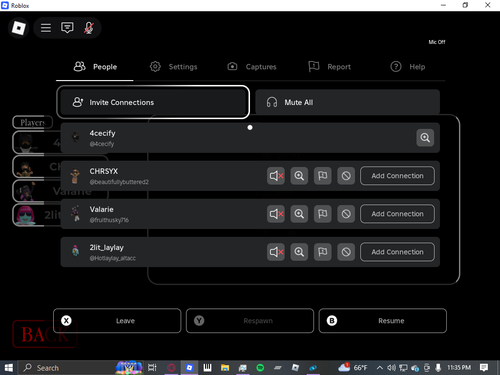The height and width of the screenshot is (375, 500).
Task: Open the hamburger menu icon
Action: pyautogui.click(x=46, y=28)
